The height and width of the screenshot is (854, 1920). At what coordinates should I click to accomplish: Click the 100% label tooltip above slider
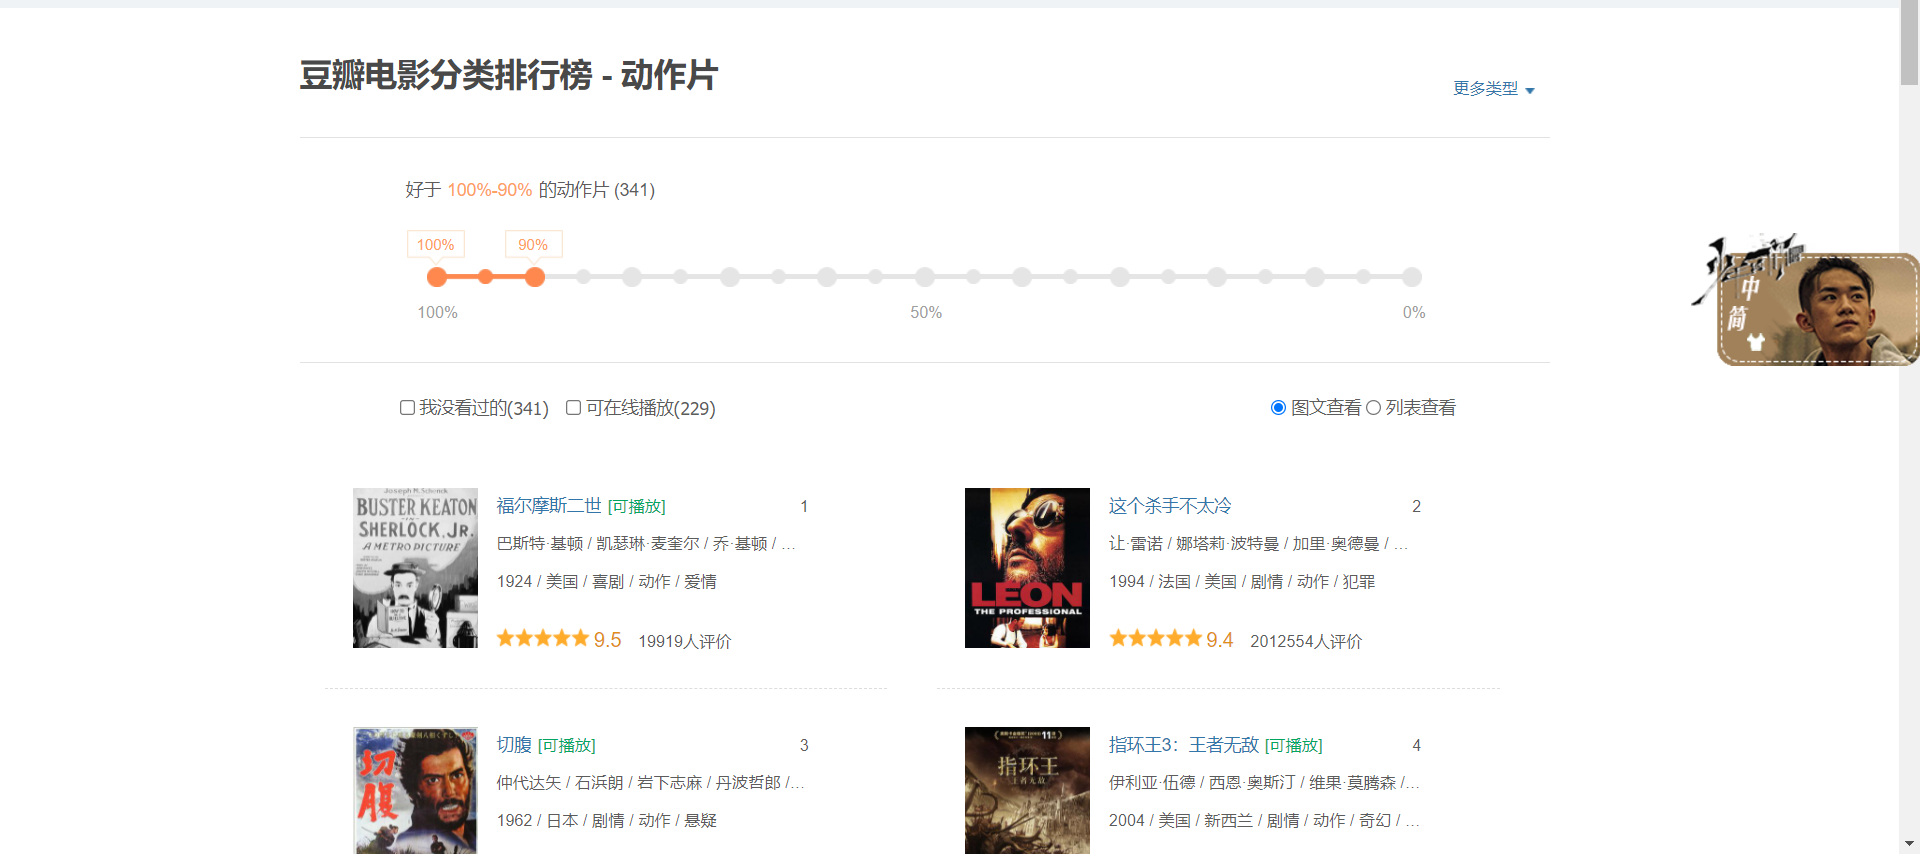(x=436, y=245)
